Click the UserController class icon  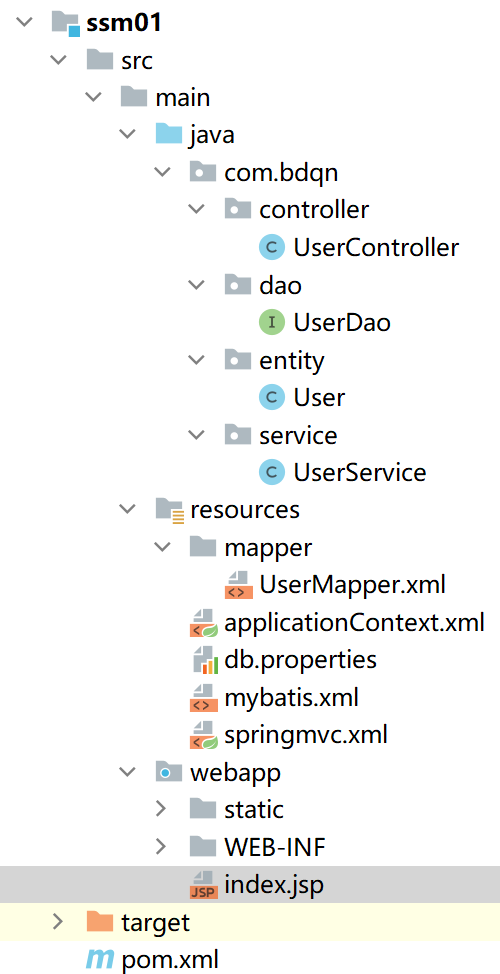(x=271, y=247)
